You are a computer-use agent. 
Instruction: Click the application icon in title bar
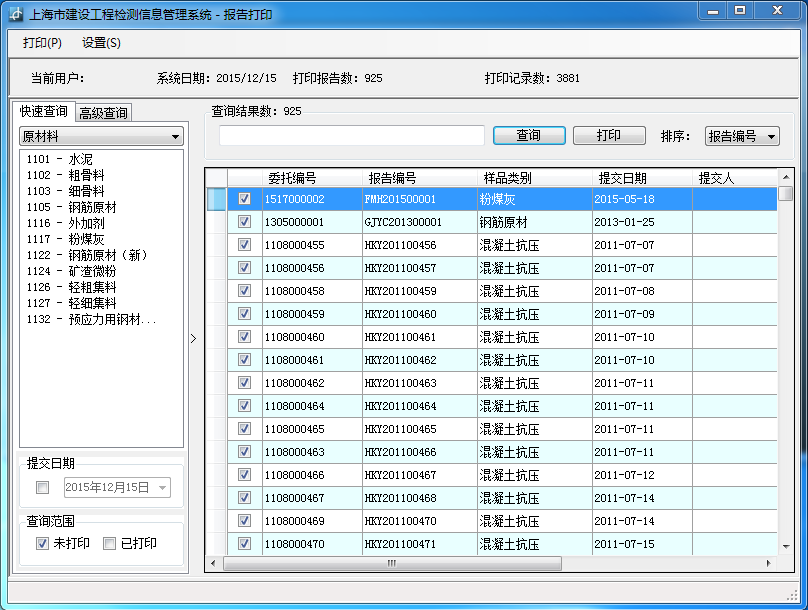click(x=16, y=14)
